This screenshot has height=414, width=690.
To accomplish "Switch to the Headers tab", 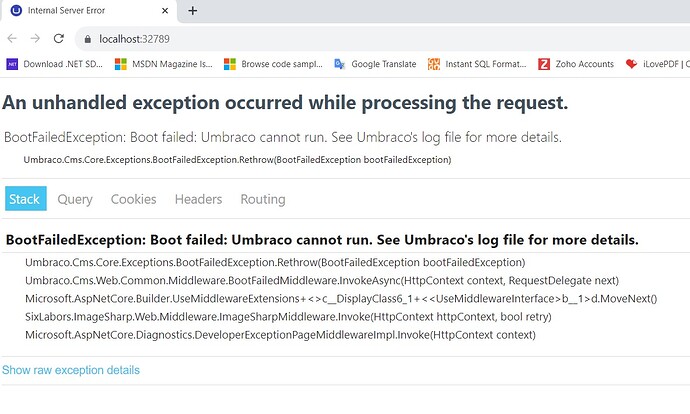I will coord(198,199).
